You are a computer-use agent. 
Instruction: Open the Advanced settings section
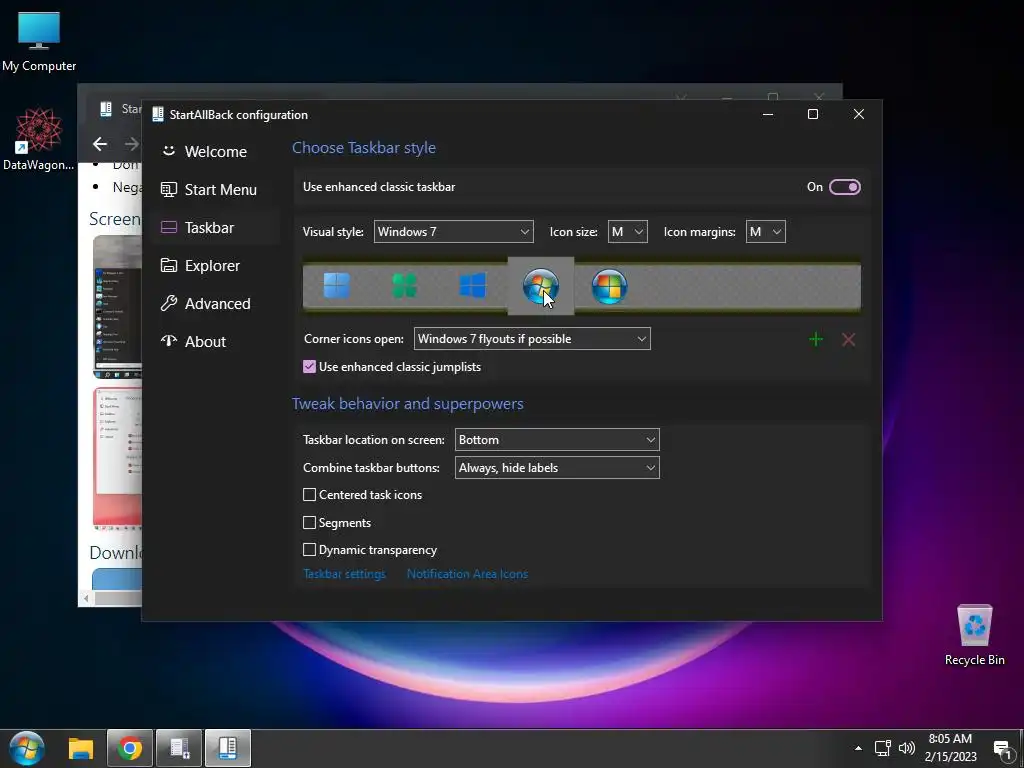click(216, 303)
